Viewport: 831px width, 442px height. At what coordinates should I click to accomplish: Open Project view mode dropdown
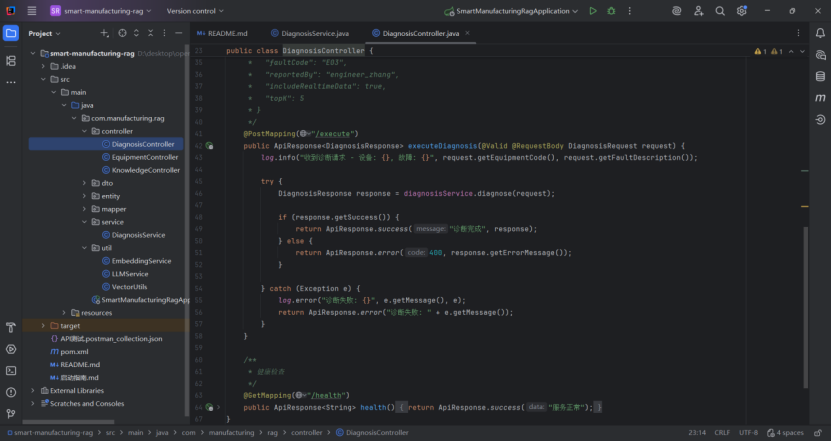45,33
